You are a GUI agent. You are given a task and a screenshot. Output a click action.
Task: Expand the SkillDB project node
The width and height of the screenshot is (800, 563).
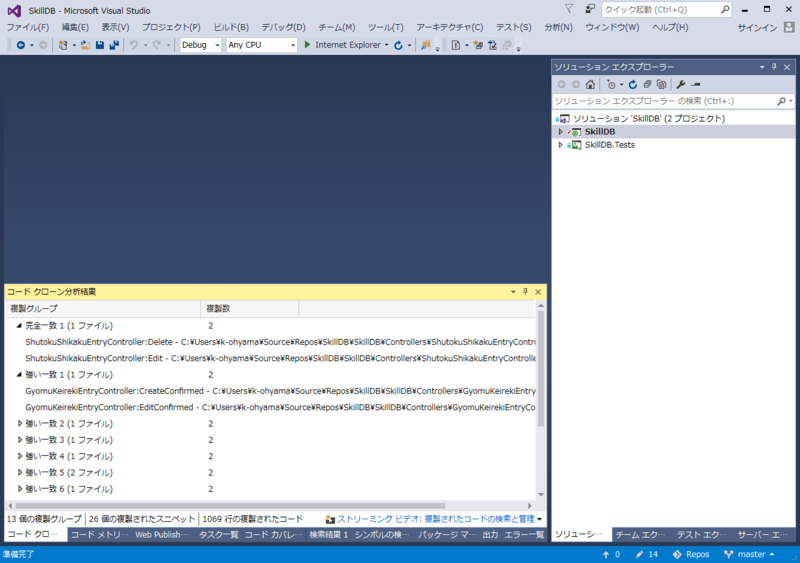[x=560, y=132]
